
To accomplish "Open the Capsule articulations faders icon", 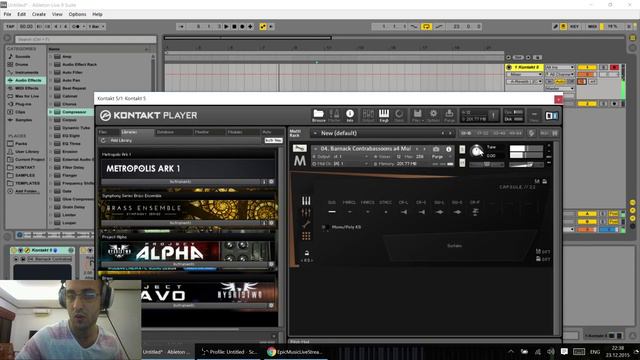I will [306, 200].
